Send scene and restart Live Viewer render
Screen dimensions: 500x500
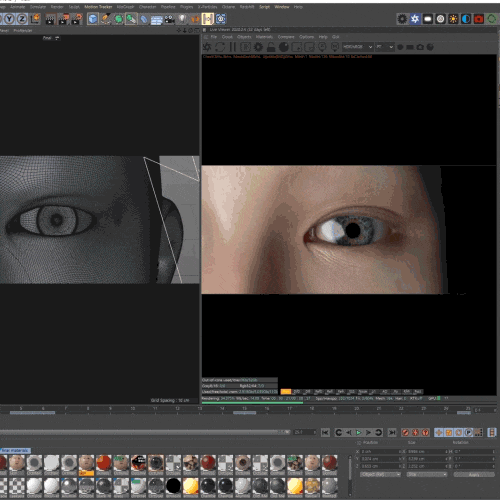[x=207, y=47]
